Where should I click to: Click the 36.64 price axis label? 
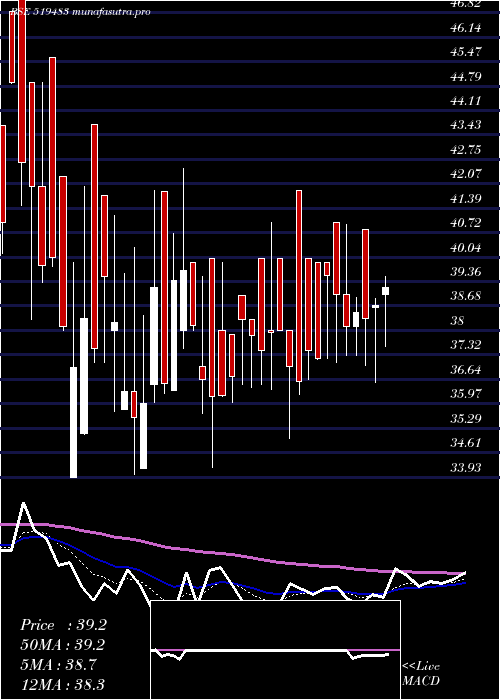point(466,370)
